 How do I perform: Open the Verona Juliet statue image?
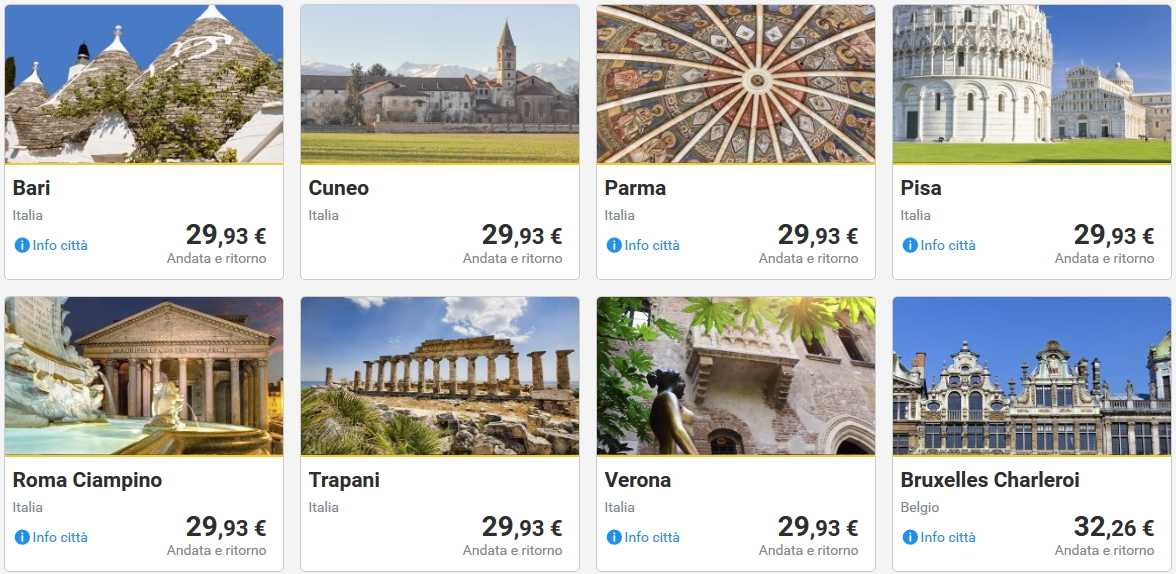coord(736,376)
